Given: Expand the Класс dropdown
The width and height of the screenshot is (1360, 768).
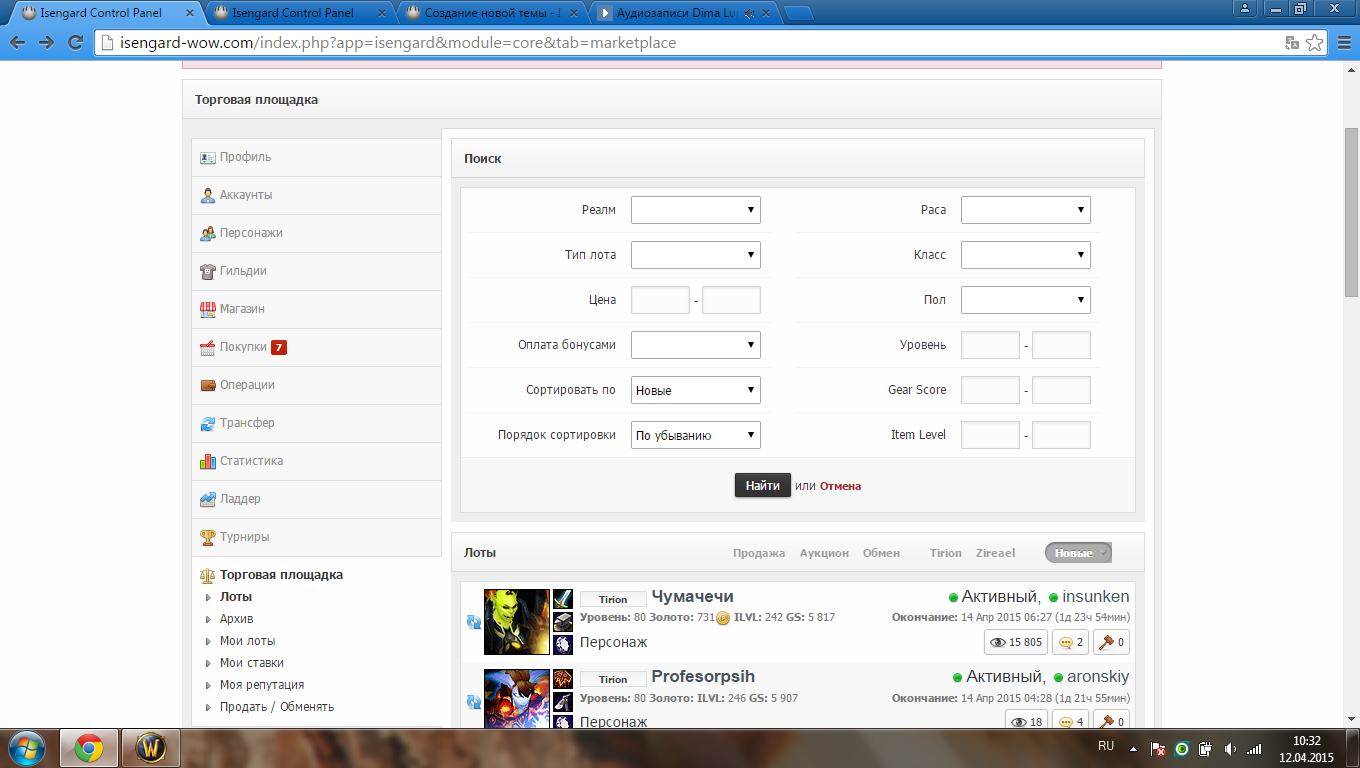Looking at the screenshot, I should coord(1025,255).
